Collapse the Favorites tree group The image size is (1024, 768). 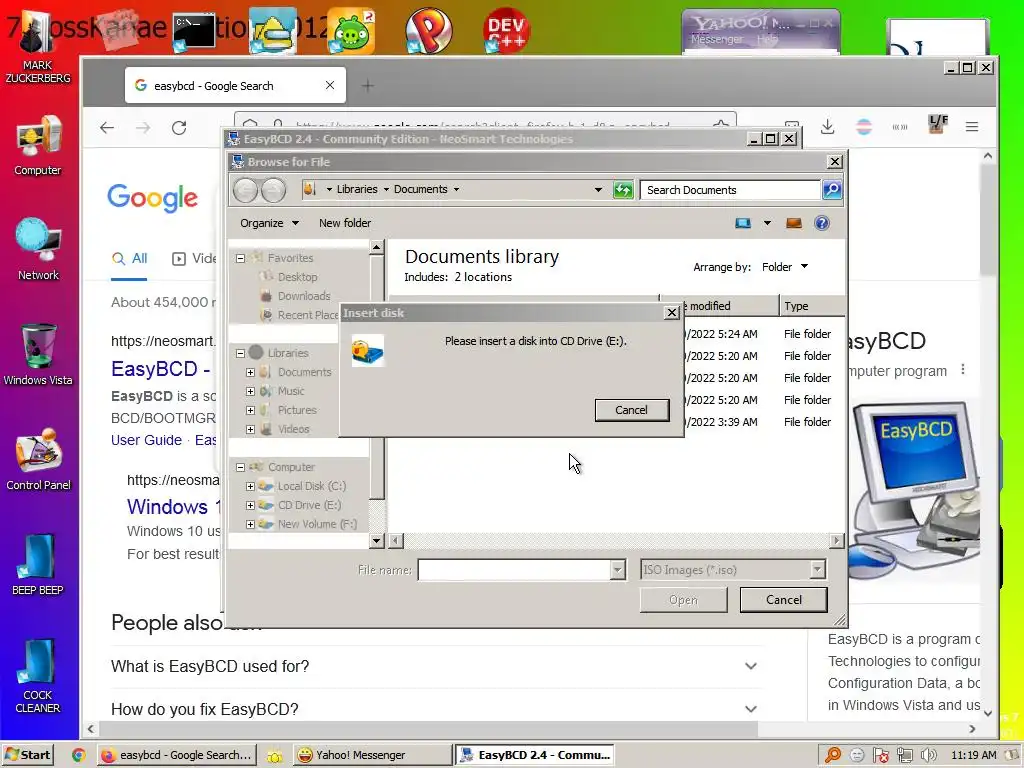click(240, 258)
